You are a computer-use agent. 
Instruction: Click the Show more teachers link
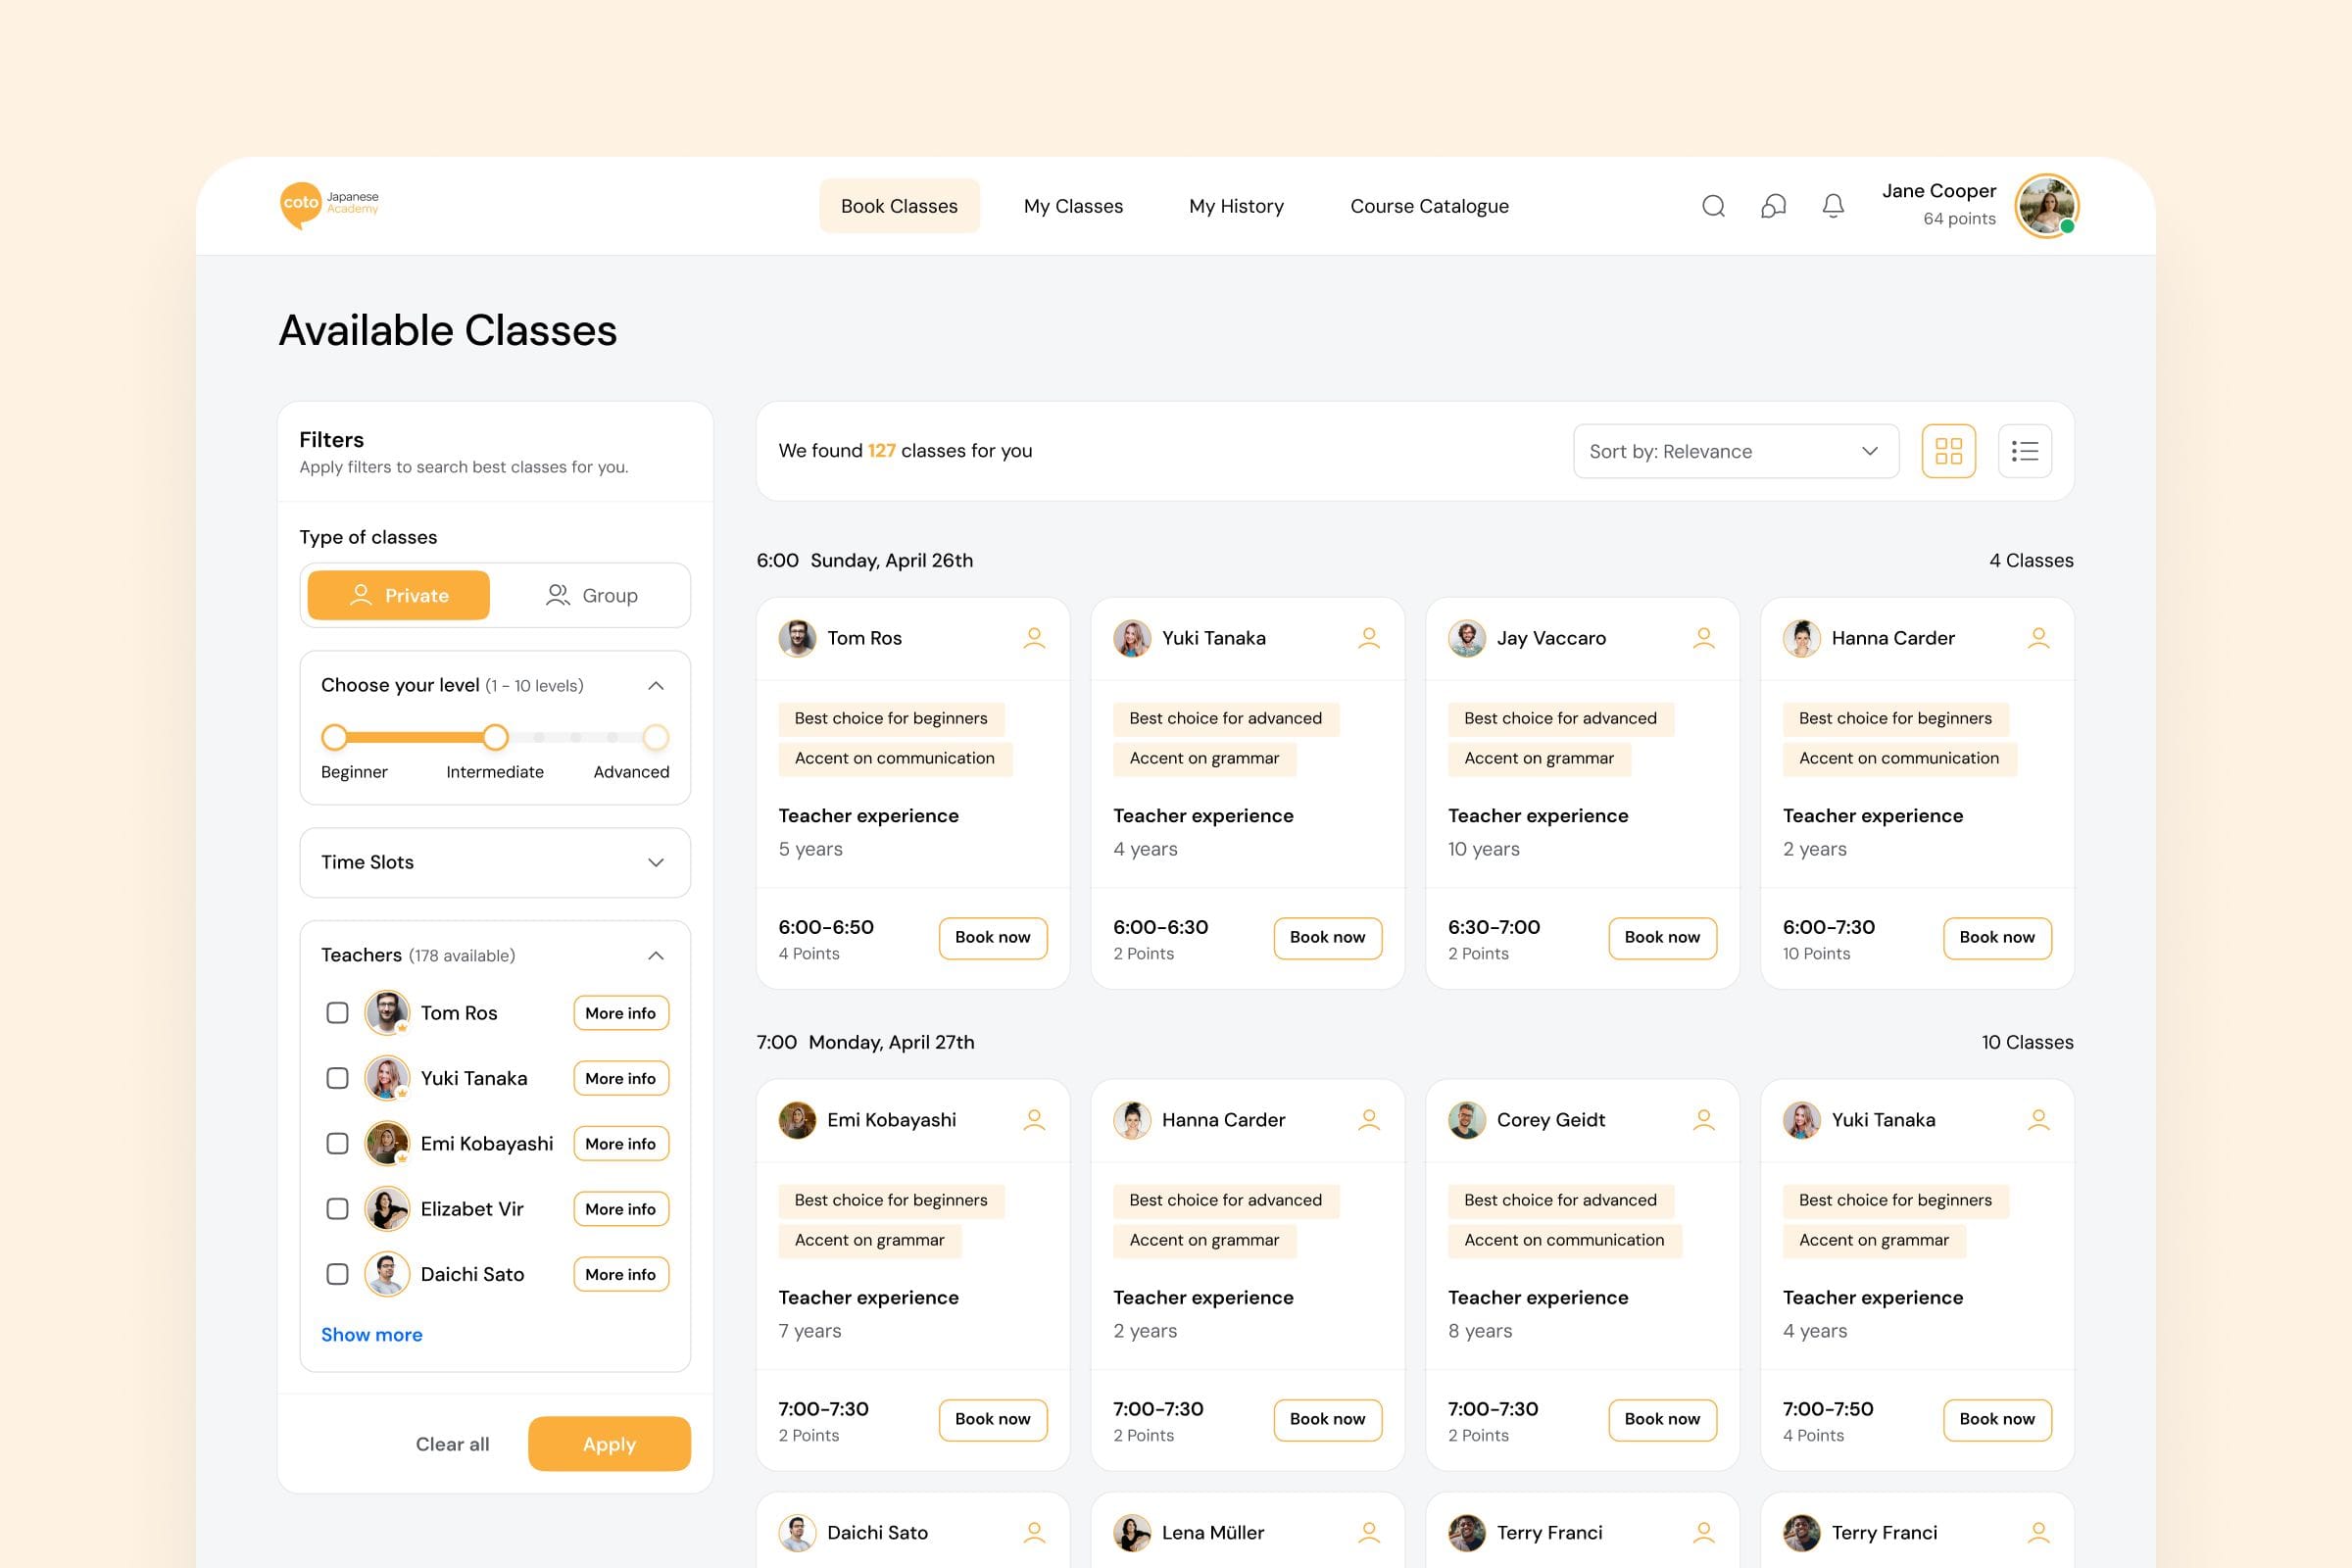[371, 1334]
